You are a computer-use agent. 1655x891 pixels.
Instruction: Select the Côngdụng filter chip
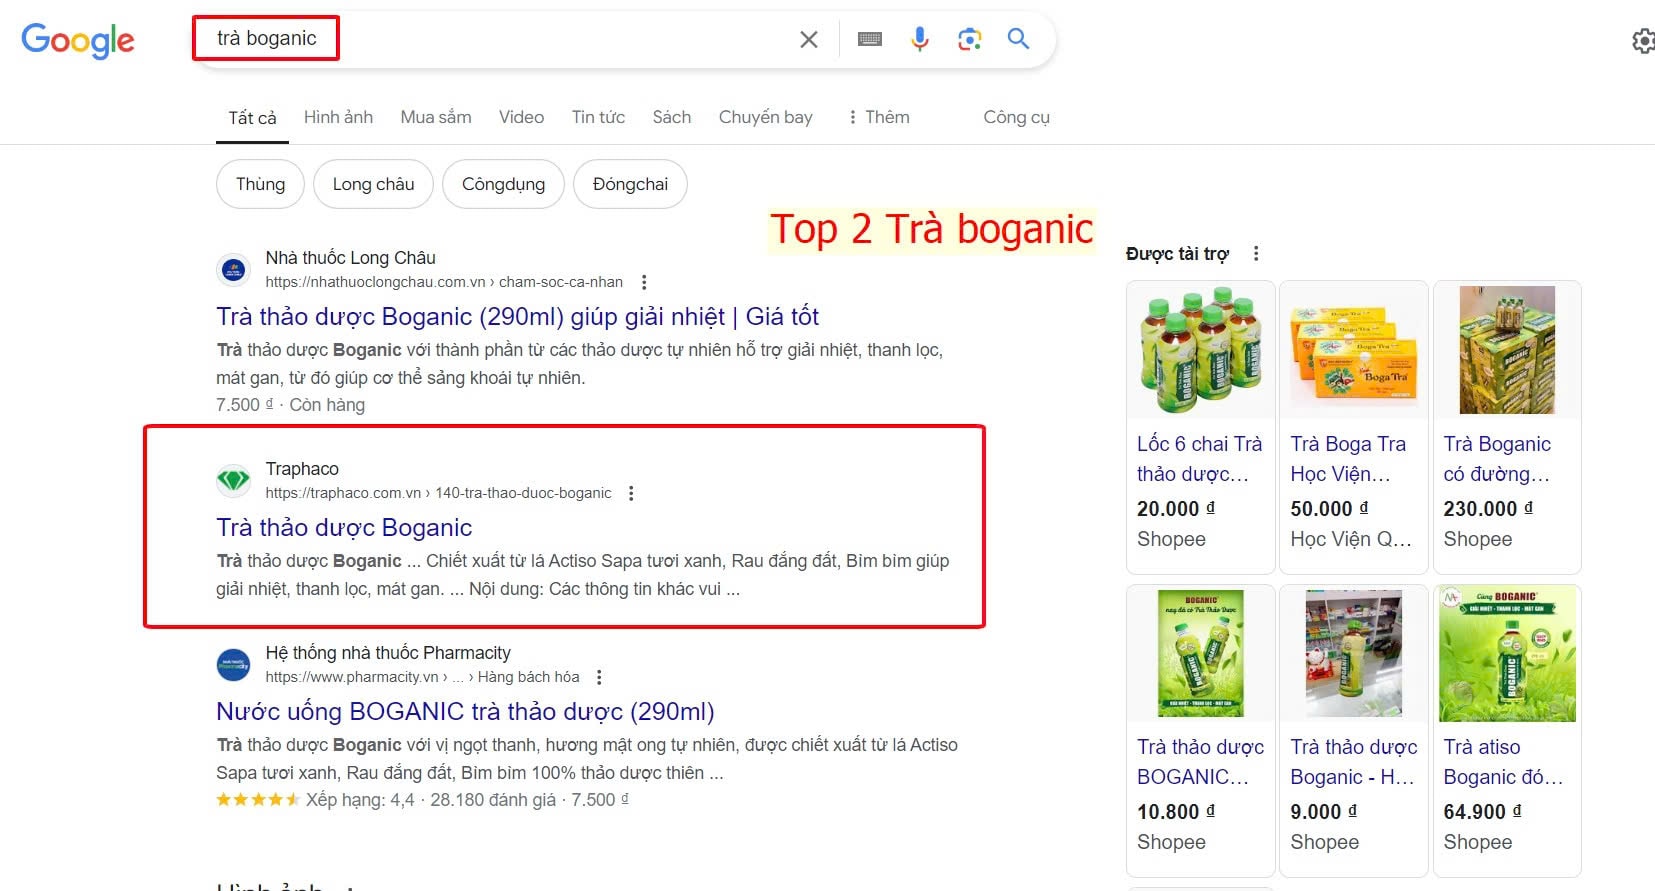(x=503, y=184)
